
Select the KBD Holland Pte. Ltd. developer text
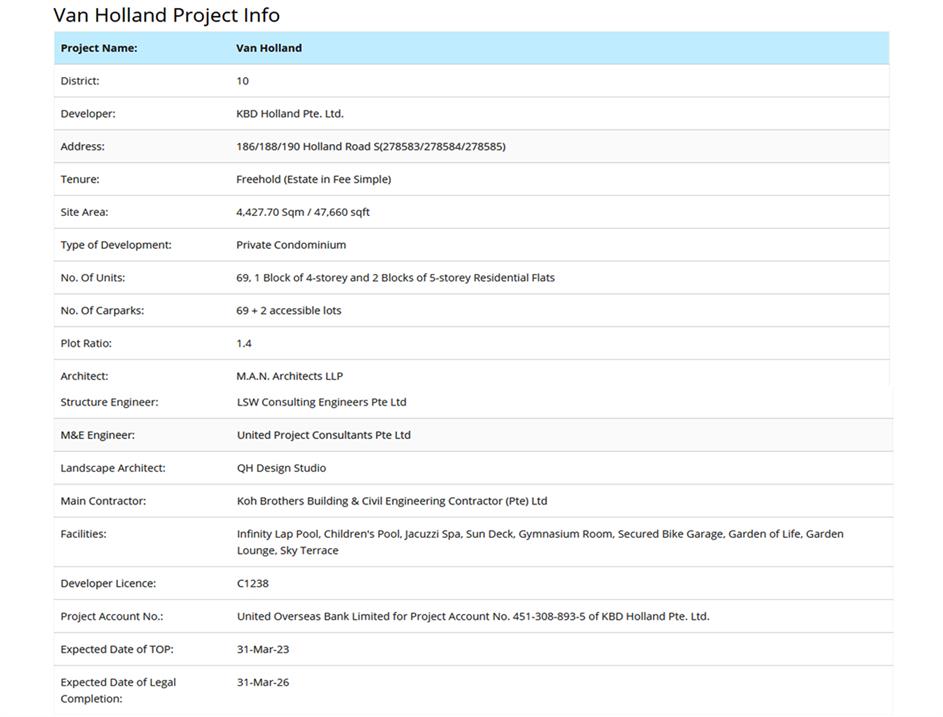[x=290, y=114]
